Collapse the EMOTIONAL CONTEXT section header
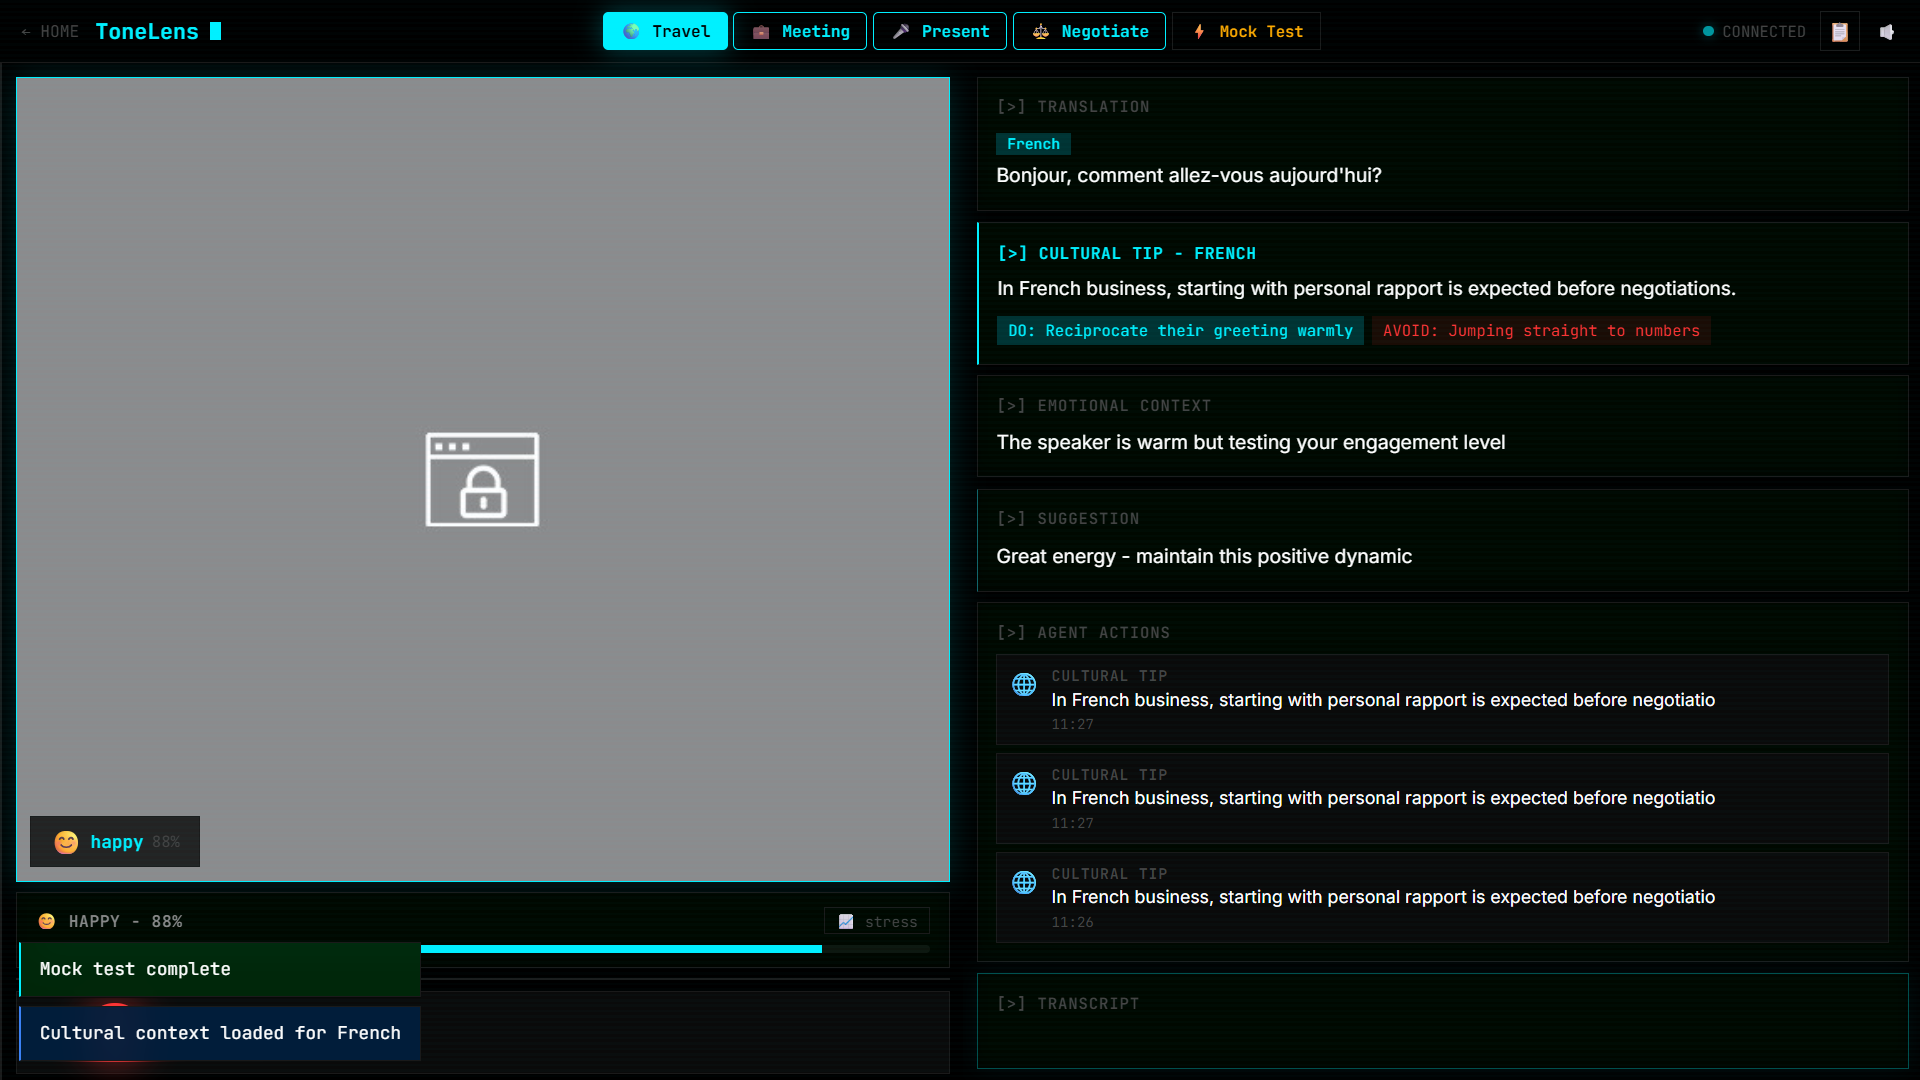Viewport: 1920px width, 1080px height. tap(1103, 406)
